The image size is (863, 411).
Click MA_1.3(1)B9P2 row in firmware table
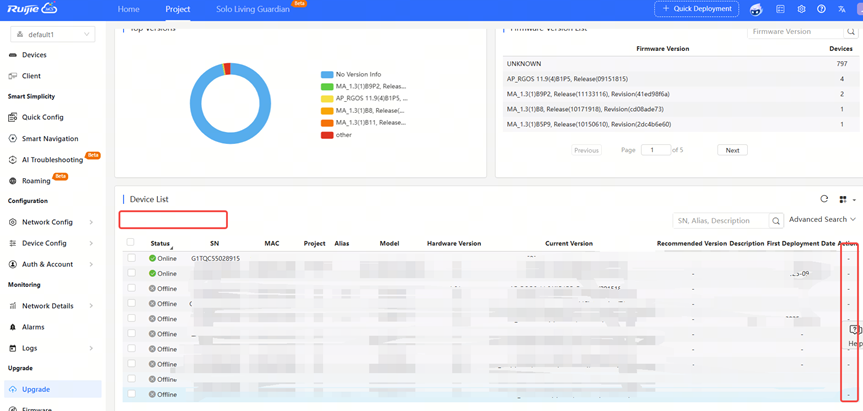click(680, 94)
